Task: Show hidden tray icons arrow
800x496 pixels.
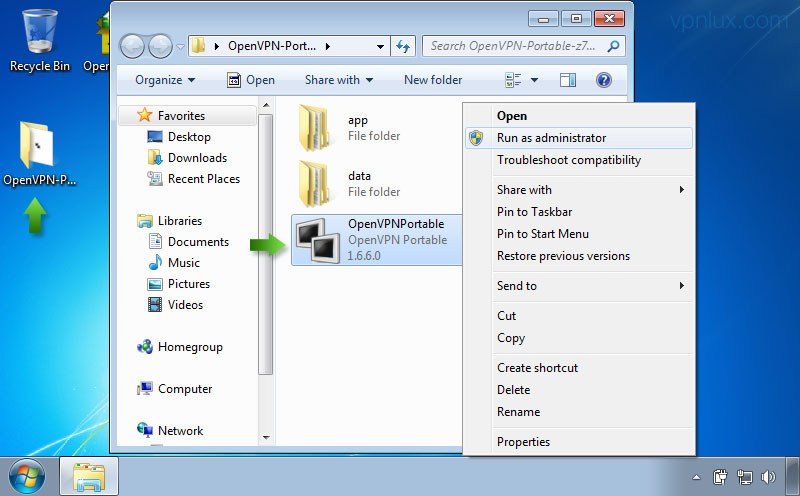Action: 696,478
